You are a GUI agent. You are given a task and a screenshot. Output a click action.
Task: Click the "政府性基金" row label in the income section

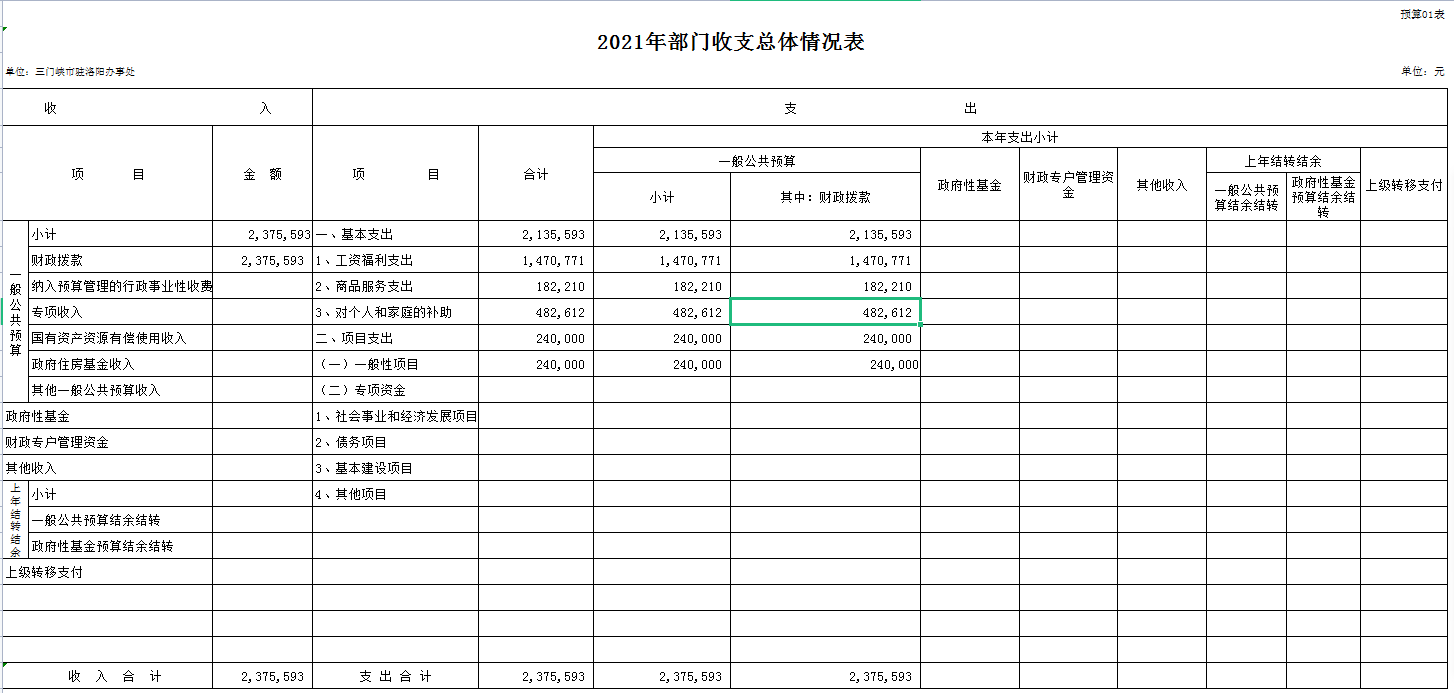pyautogui.click(x=38, y=416)
